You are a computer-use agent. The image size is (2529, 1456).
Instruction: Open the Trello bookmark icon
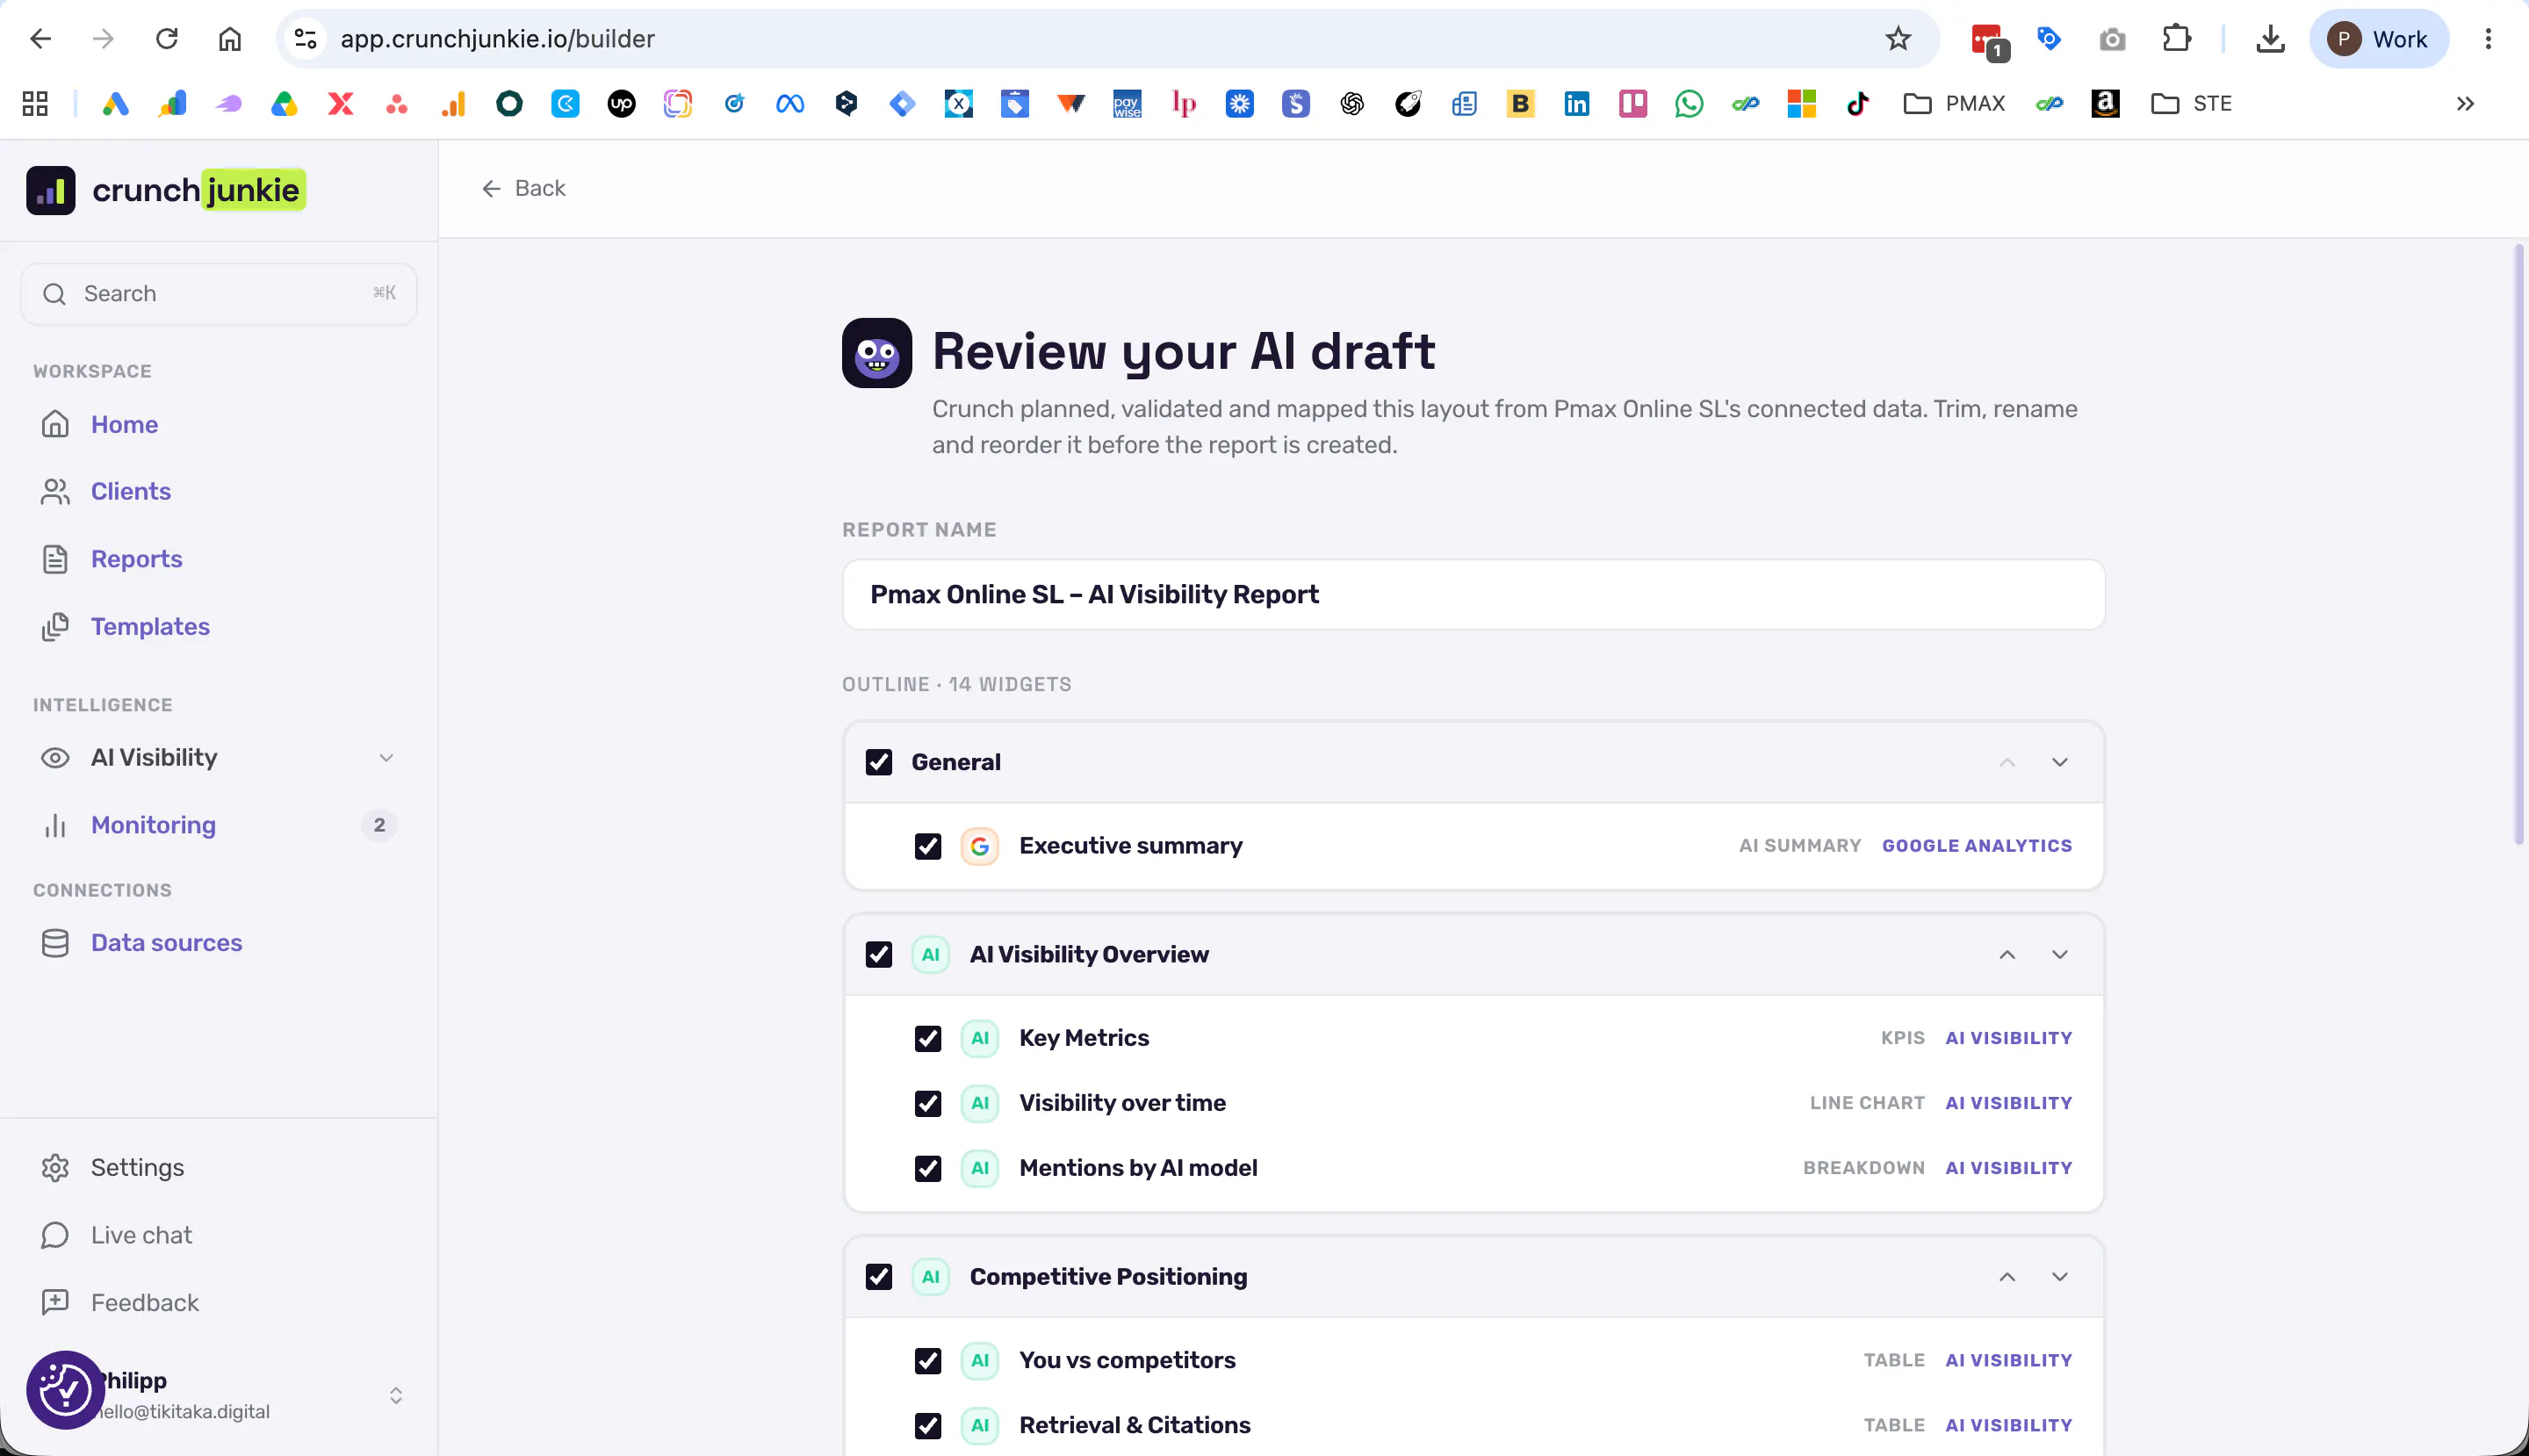tap(1633, 103)
